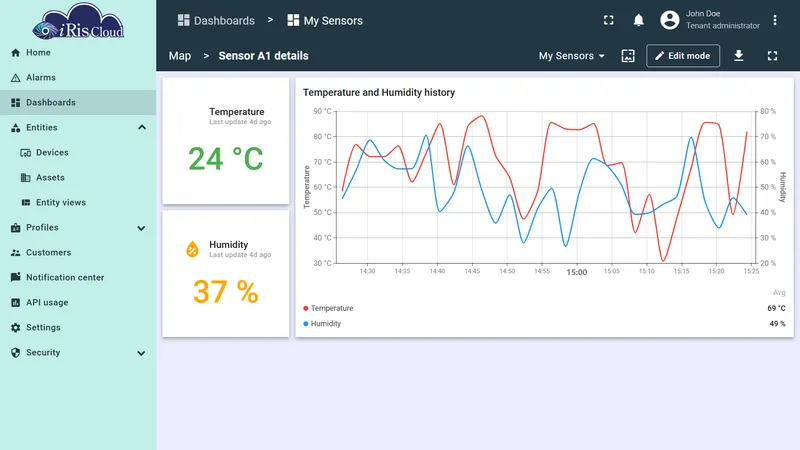Expand the Security section chevron

(141, 353)
